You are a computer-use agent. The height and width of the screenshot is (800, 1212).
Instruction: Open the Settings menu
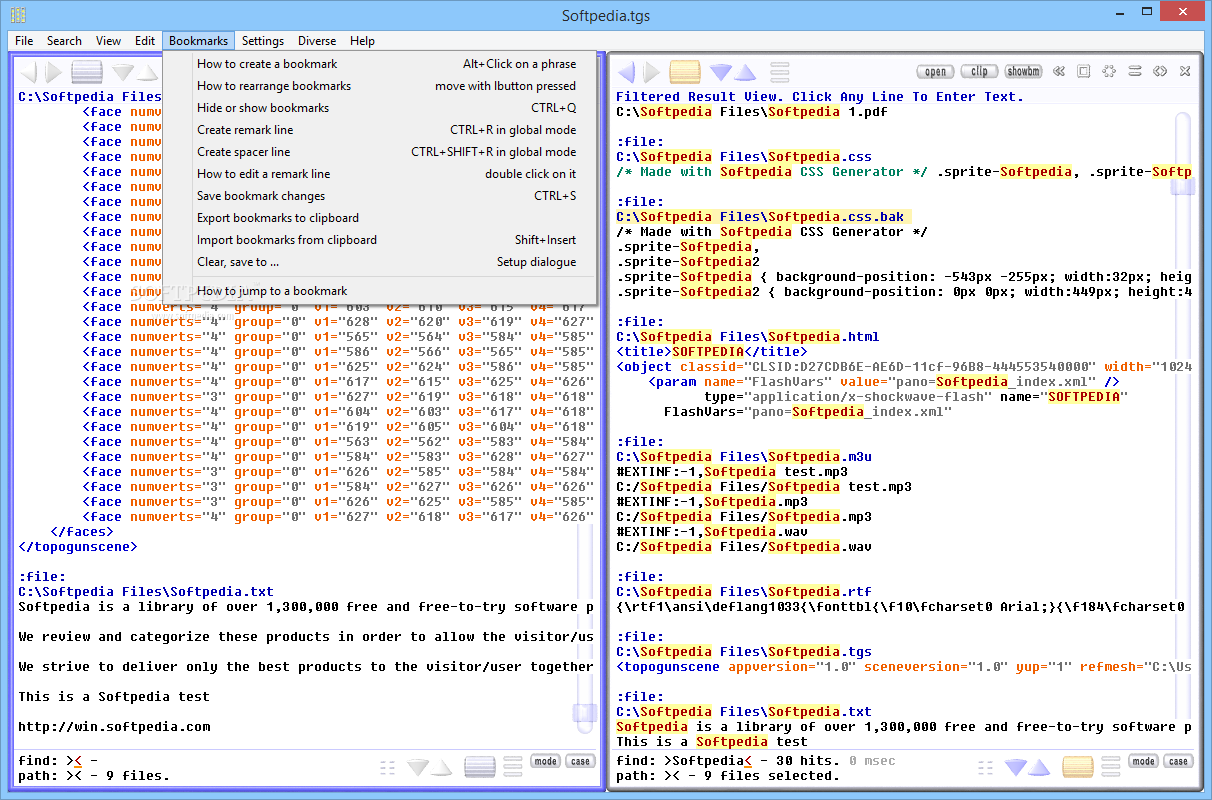pos(263,41)
